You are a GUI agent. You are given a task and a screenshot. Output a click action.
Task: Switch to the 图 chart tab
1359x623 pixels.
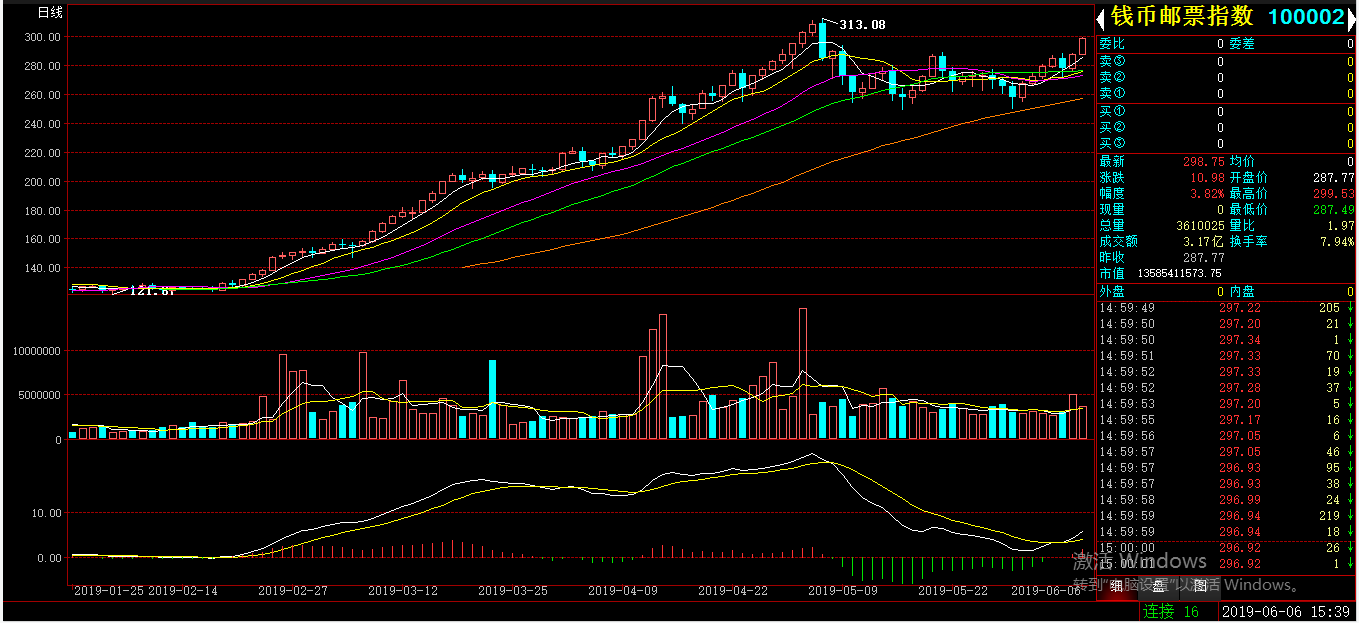coord(1199,587)
